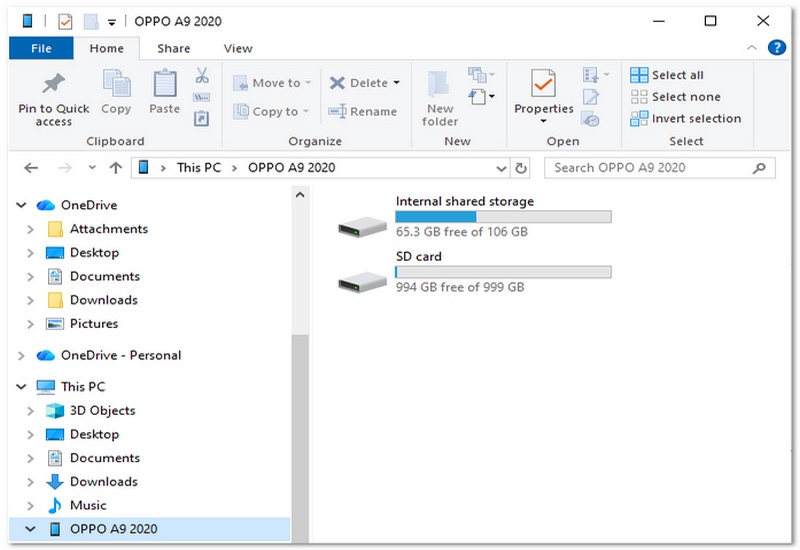The width and height of the screenshot is (800, 550).
Task: Click the Copy ribbon icon
Action: click(x=116, y=83)
